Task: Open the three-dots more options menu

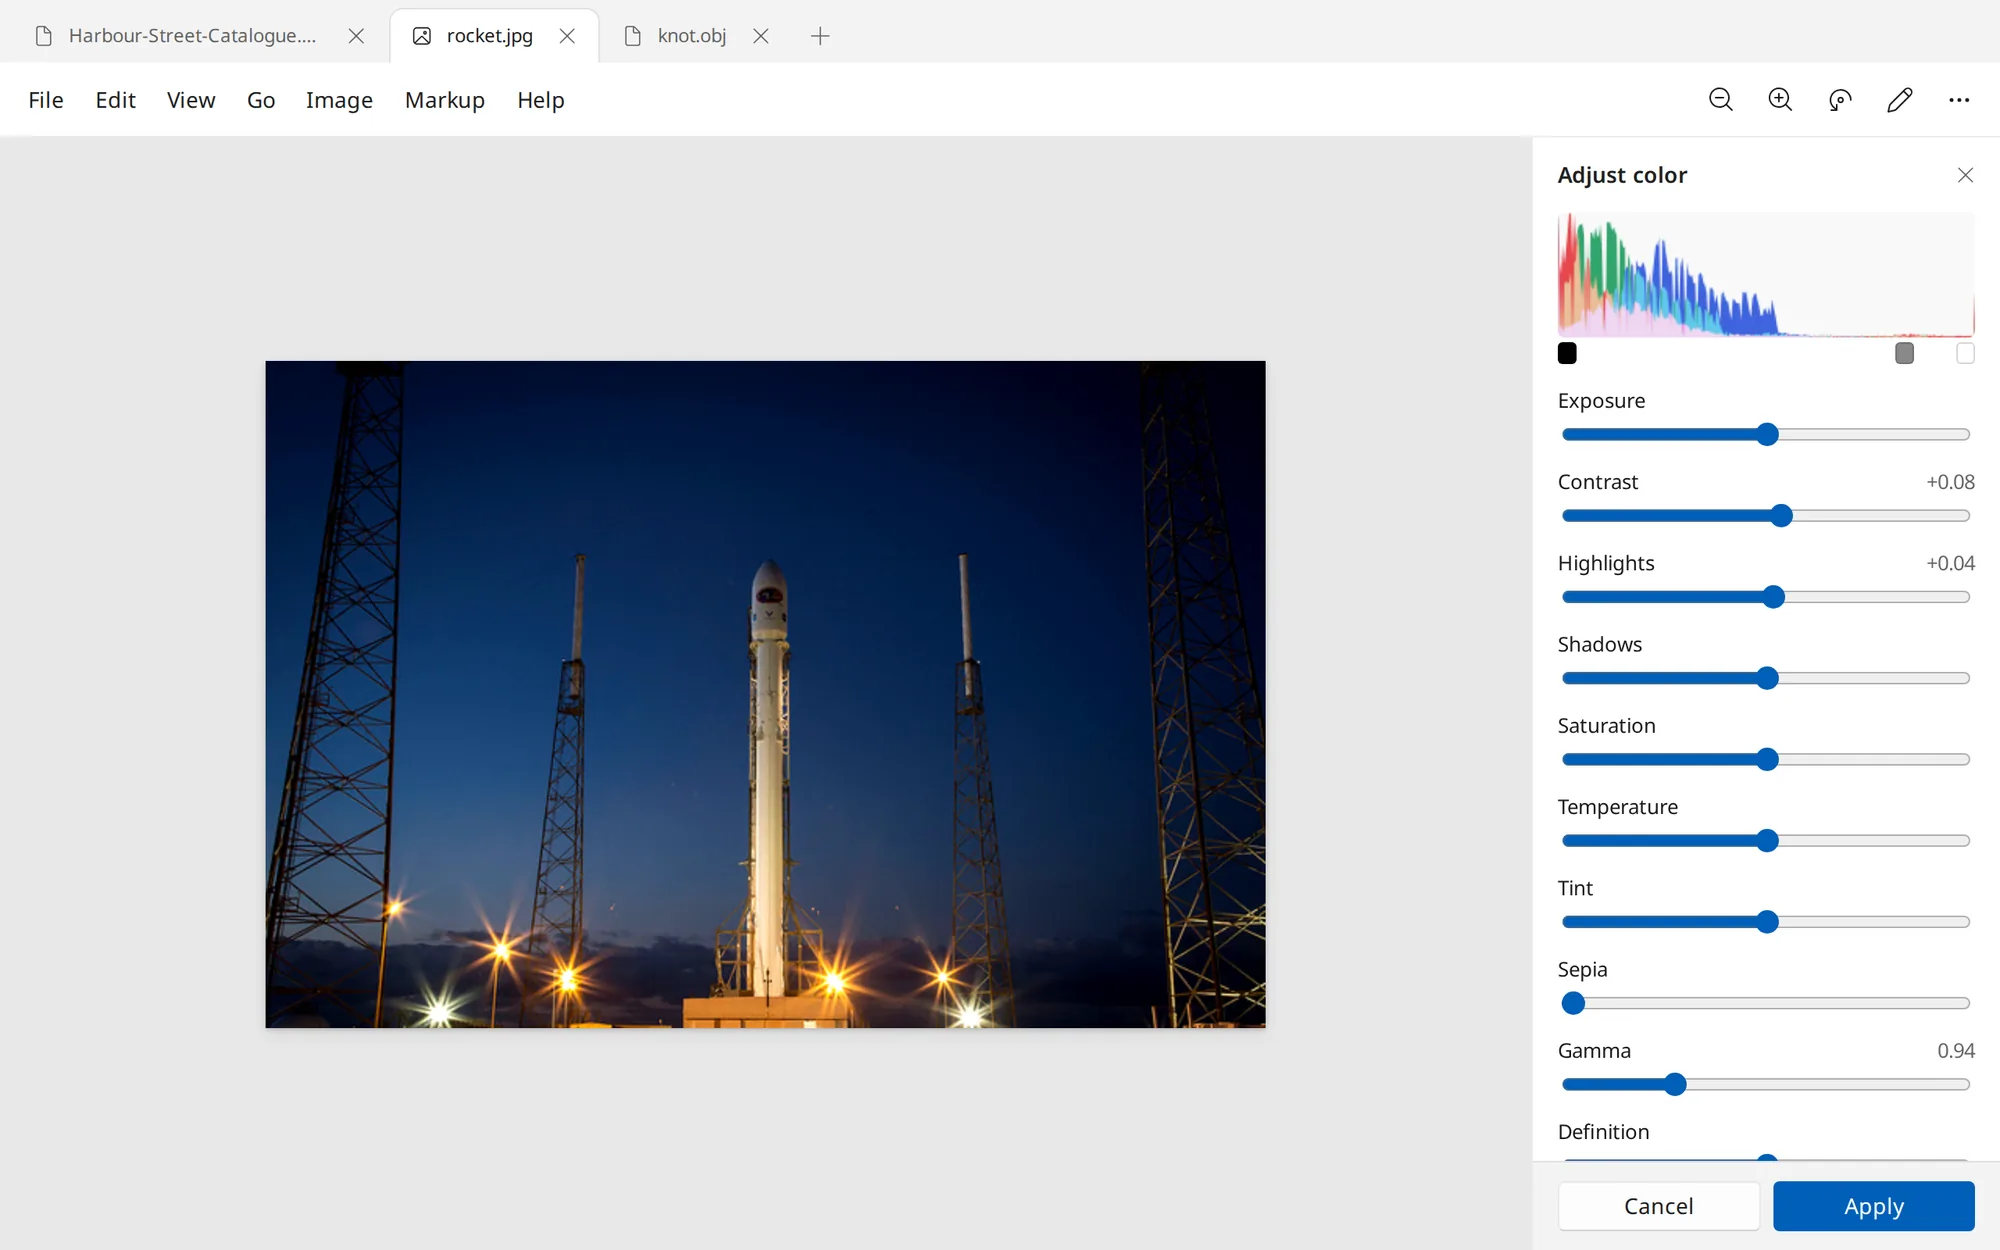Action: pyautogui.click(x=1959, y=99)
